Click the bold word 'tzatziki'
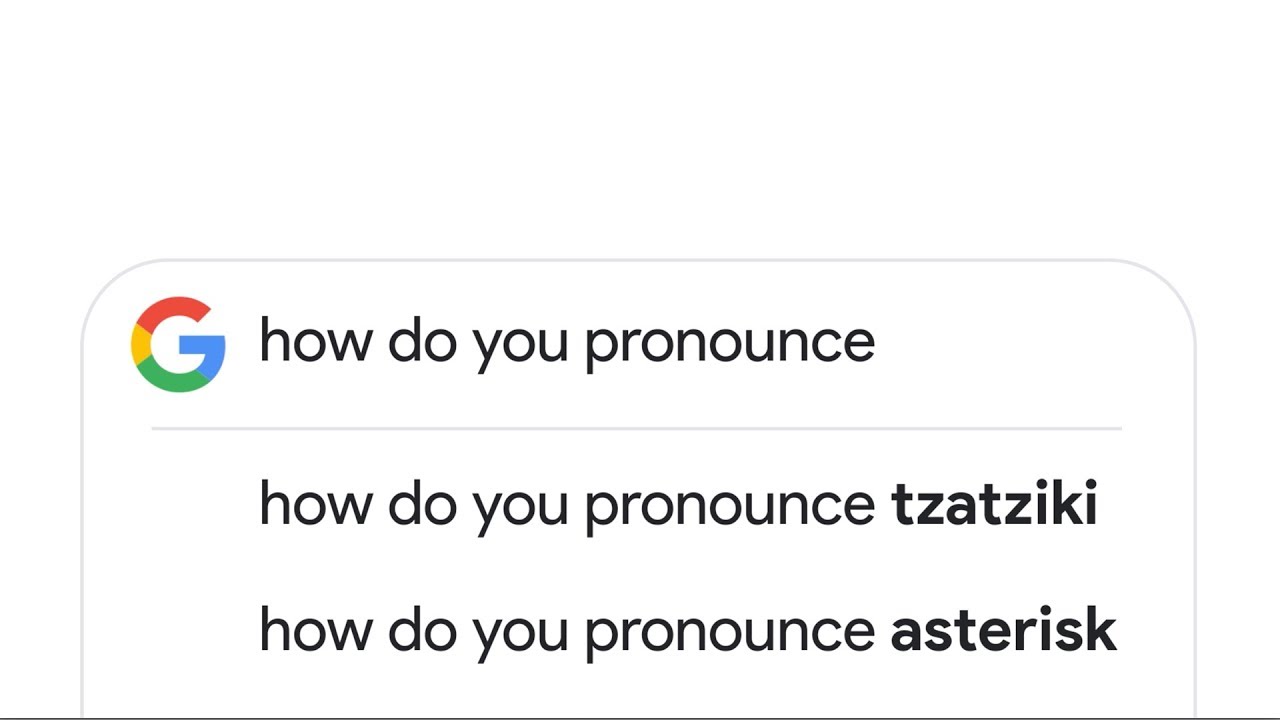The height and width of the screenshot is (720, 1280). point(994,504)
